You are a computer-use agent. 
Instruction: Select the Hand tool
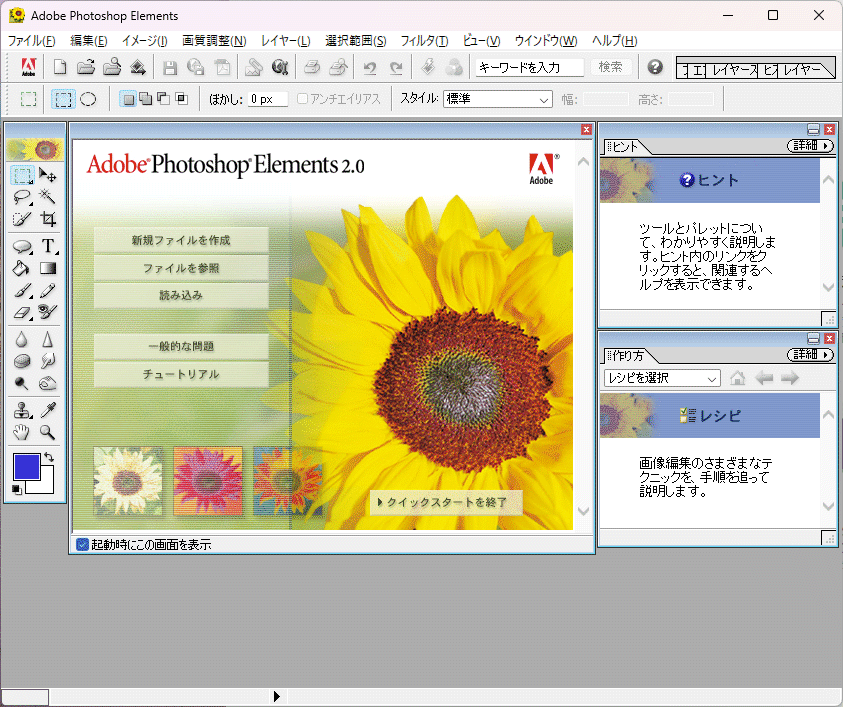22,432
